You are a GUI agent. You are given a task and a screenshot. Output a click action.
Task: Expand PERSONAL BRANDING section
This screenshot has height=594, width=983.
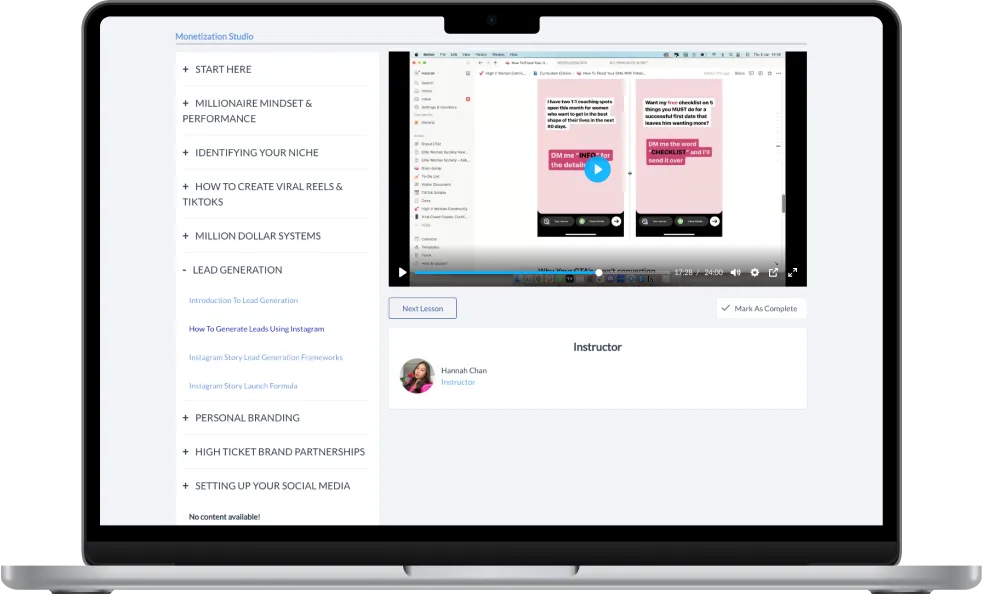point(241,418)
